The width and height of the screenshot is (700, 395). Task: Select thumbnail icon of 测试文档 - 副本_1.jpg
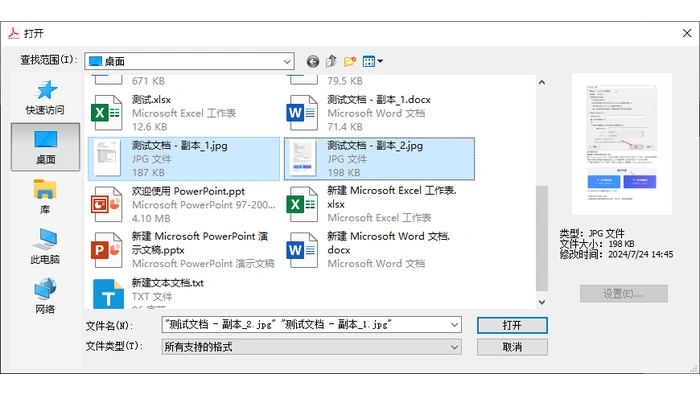pos(107,158)
